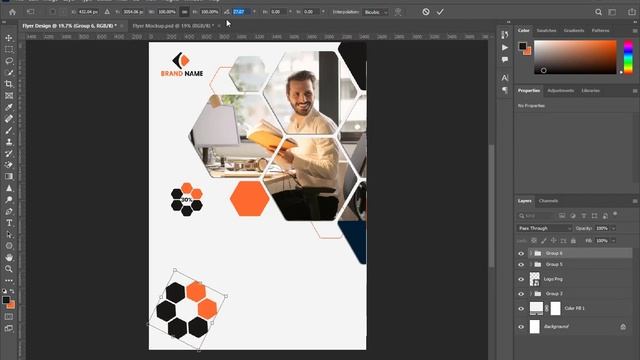Open the Color panel flyout menu
The image size is (640, 360).
click(x=635, y=31)
